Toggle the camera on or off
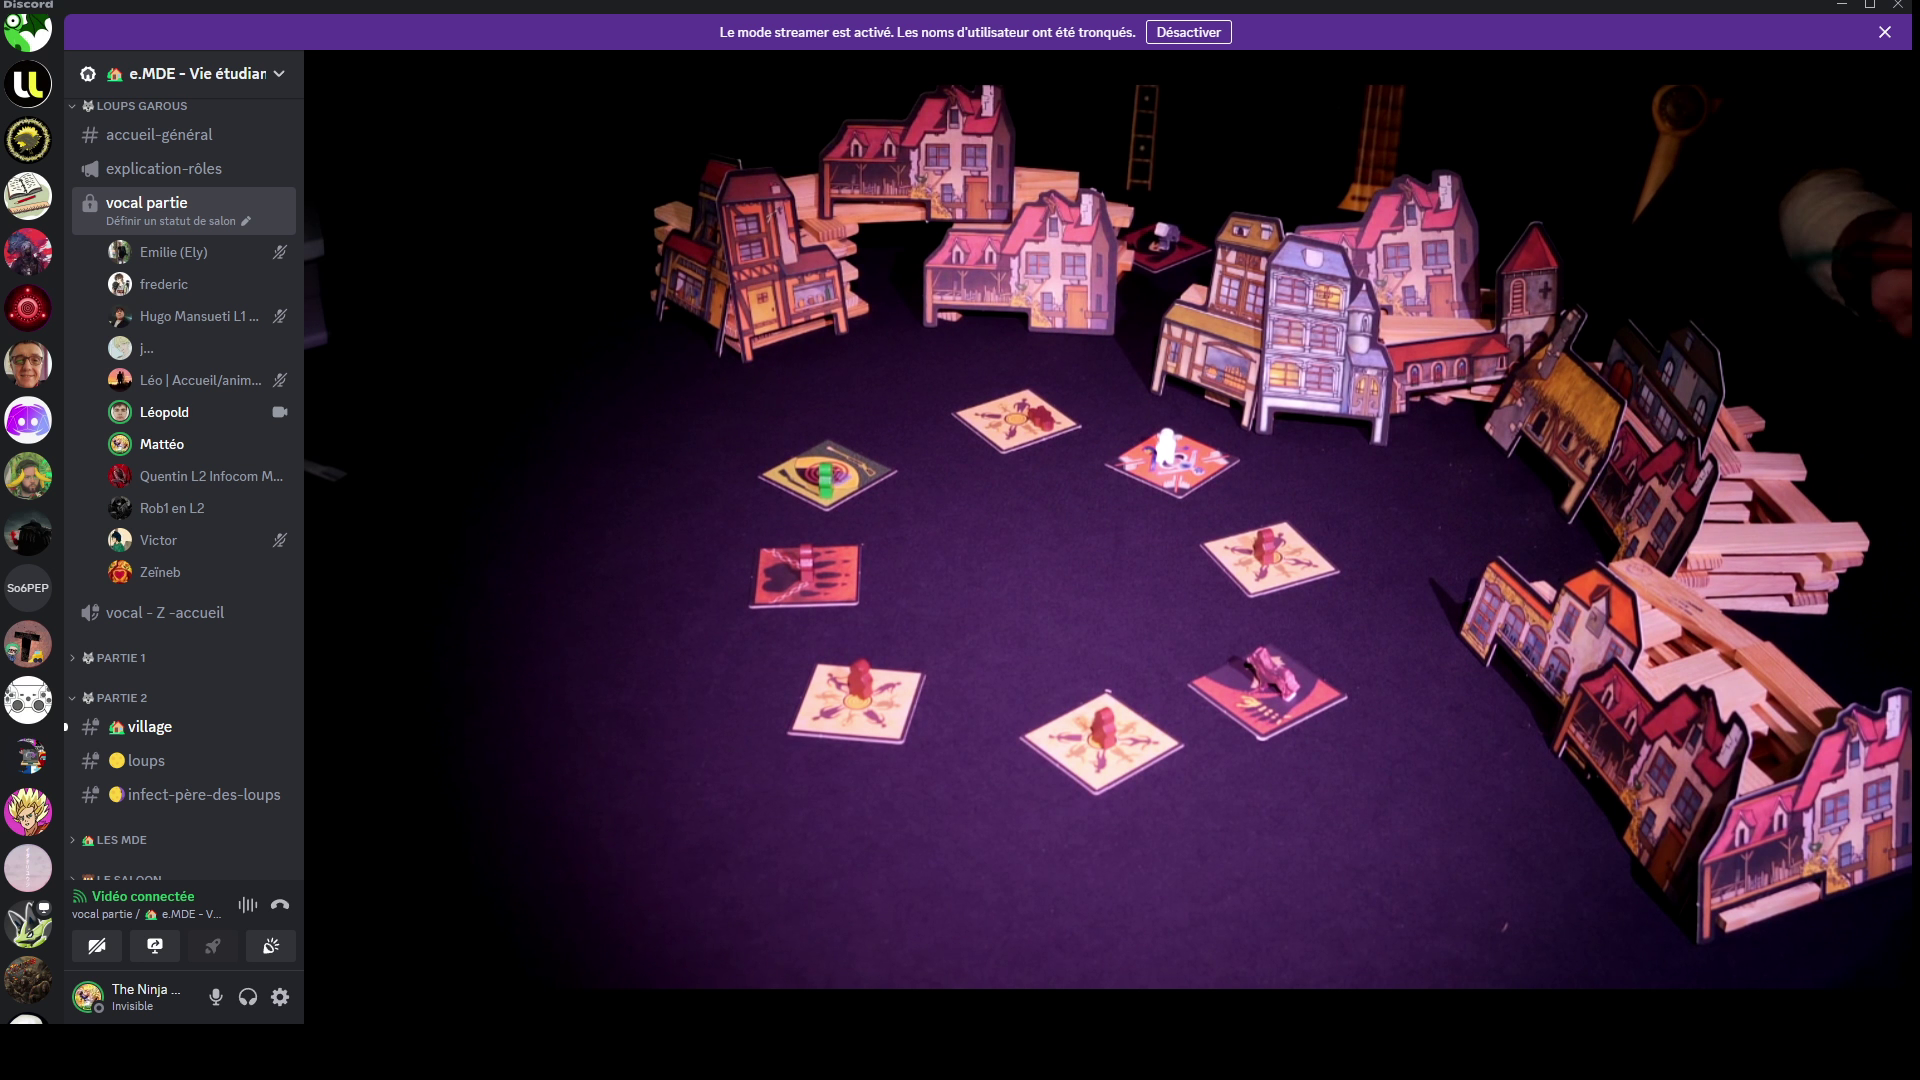 (97, 946)
